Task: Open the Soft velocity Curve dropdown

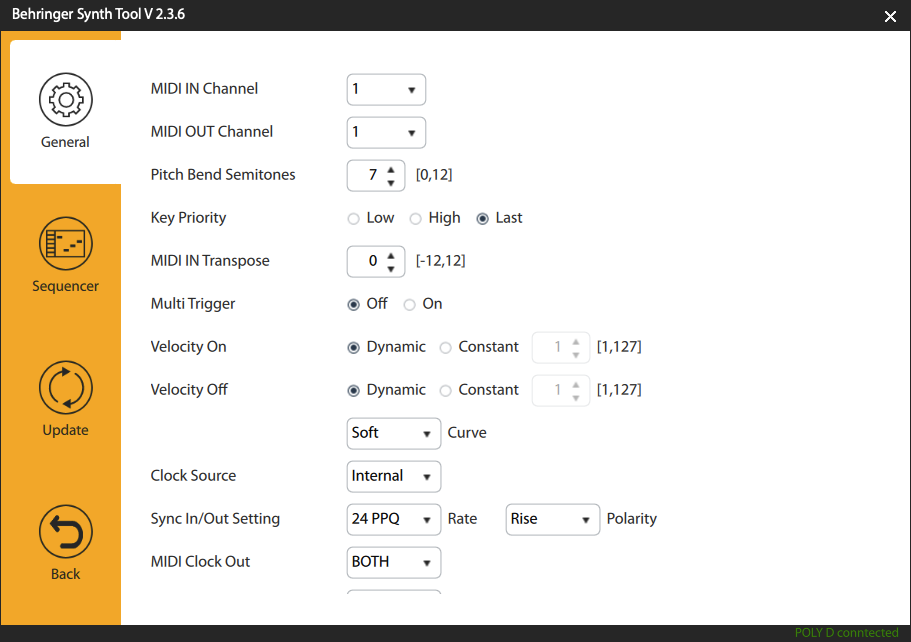Action: [x=394, y=433]
